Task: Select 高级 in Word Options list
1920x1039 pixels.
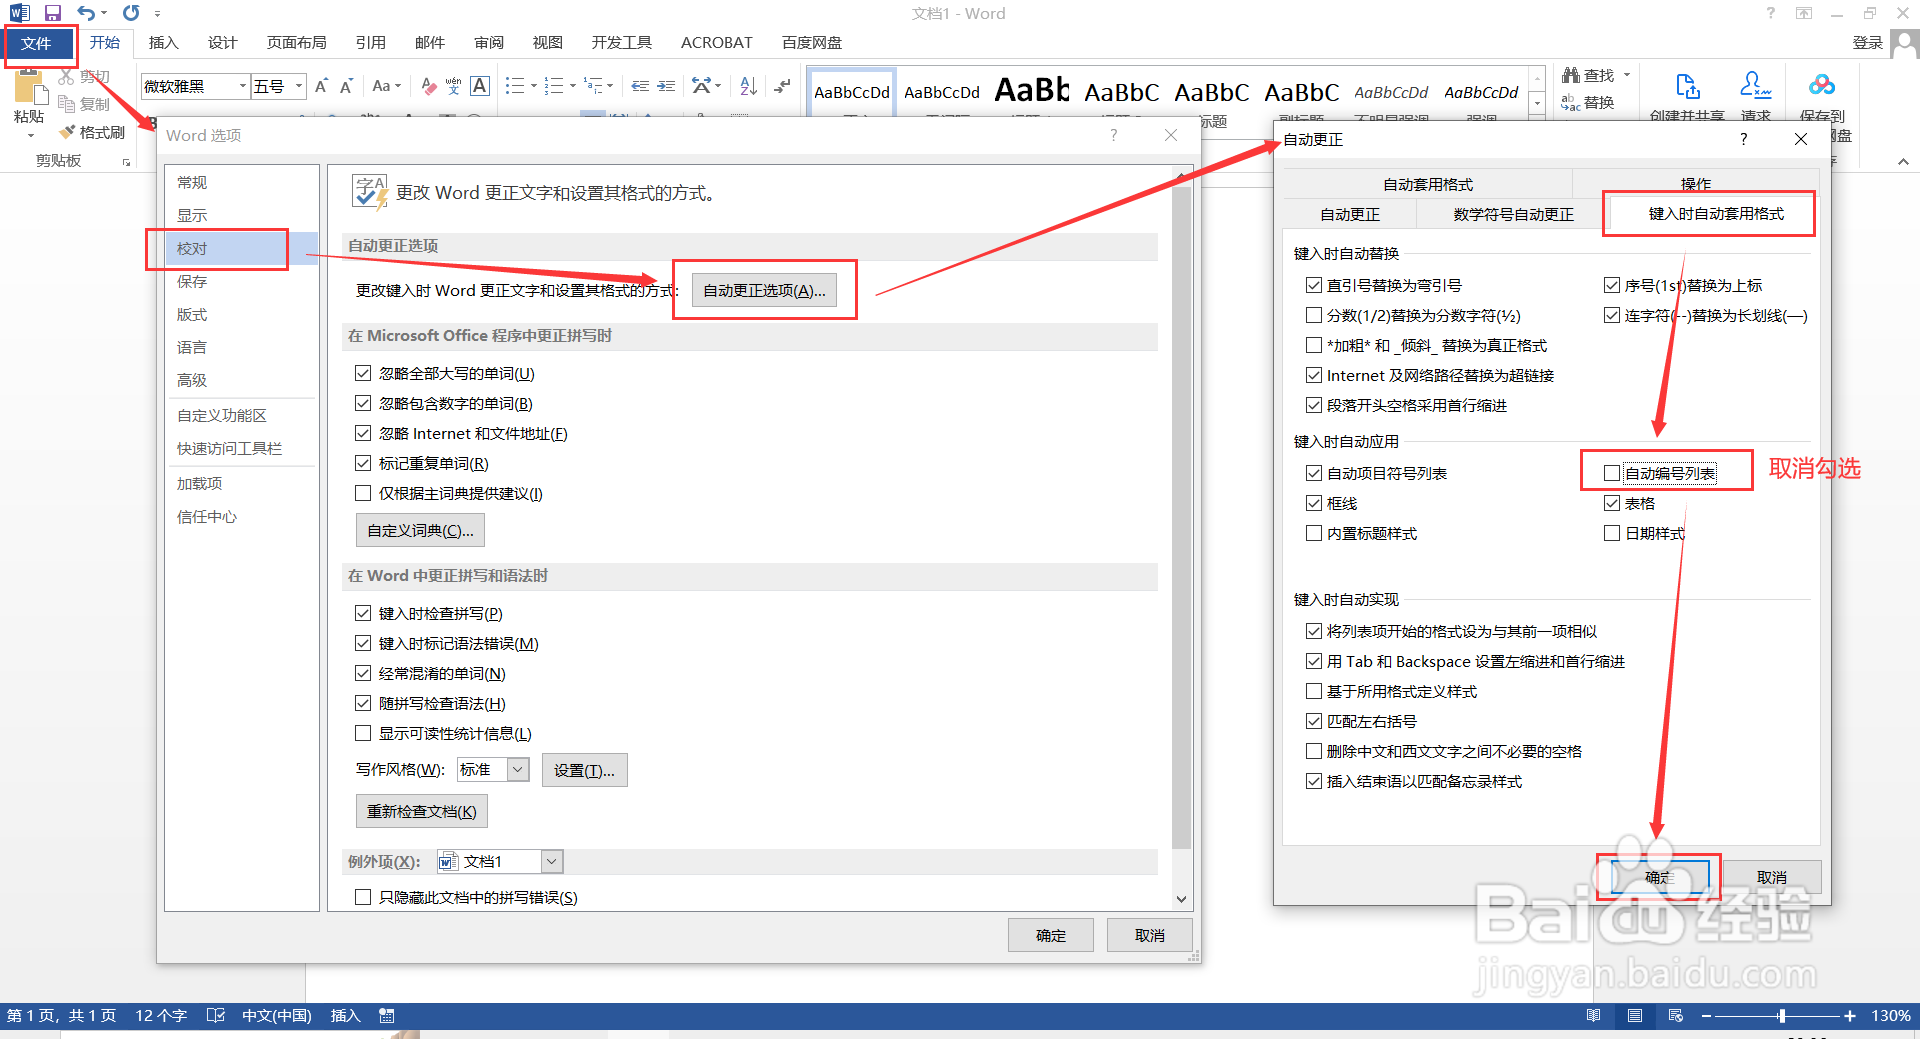Action: [x=192, y=380]
